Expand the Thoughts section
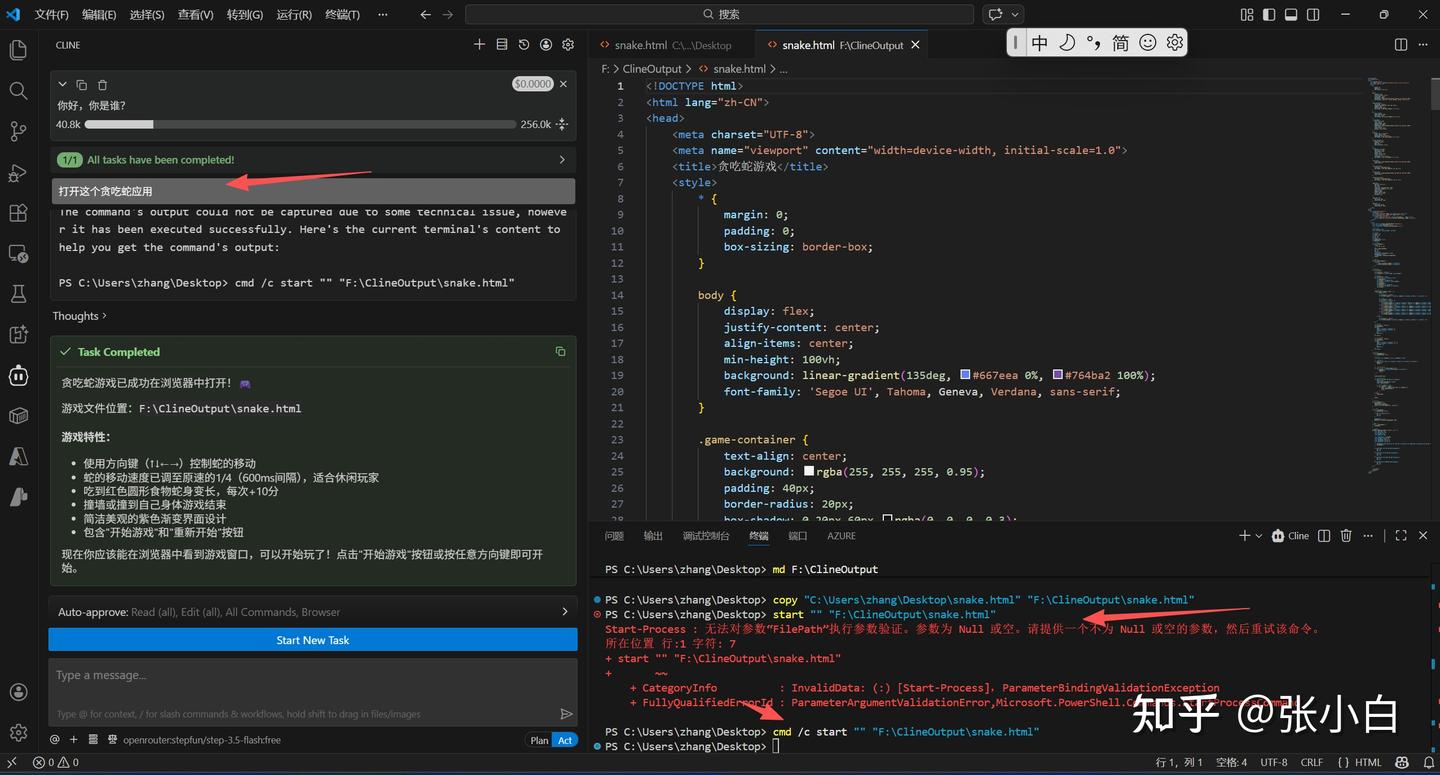This screenshot has height=775, width=1440. [79, 316]
